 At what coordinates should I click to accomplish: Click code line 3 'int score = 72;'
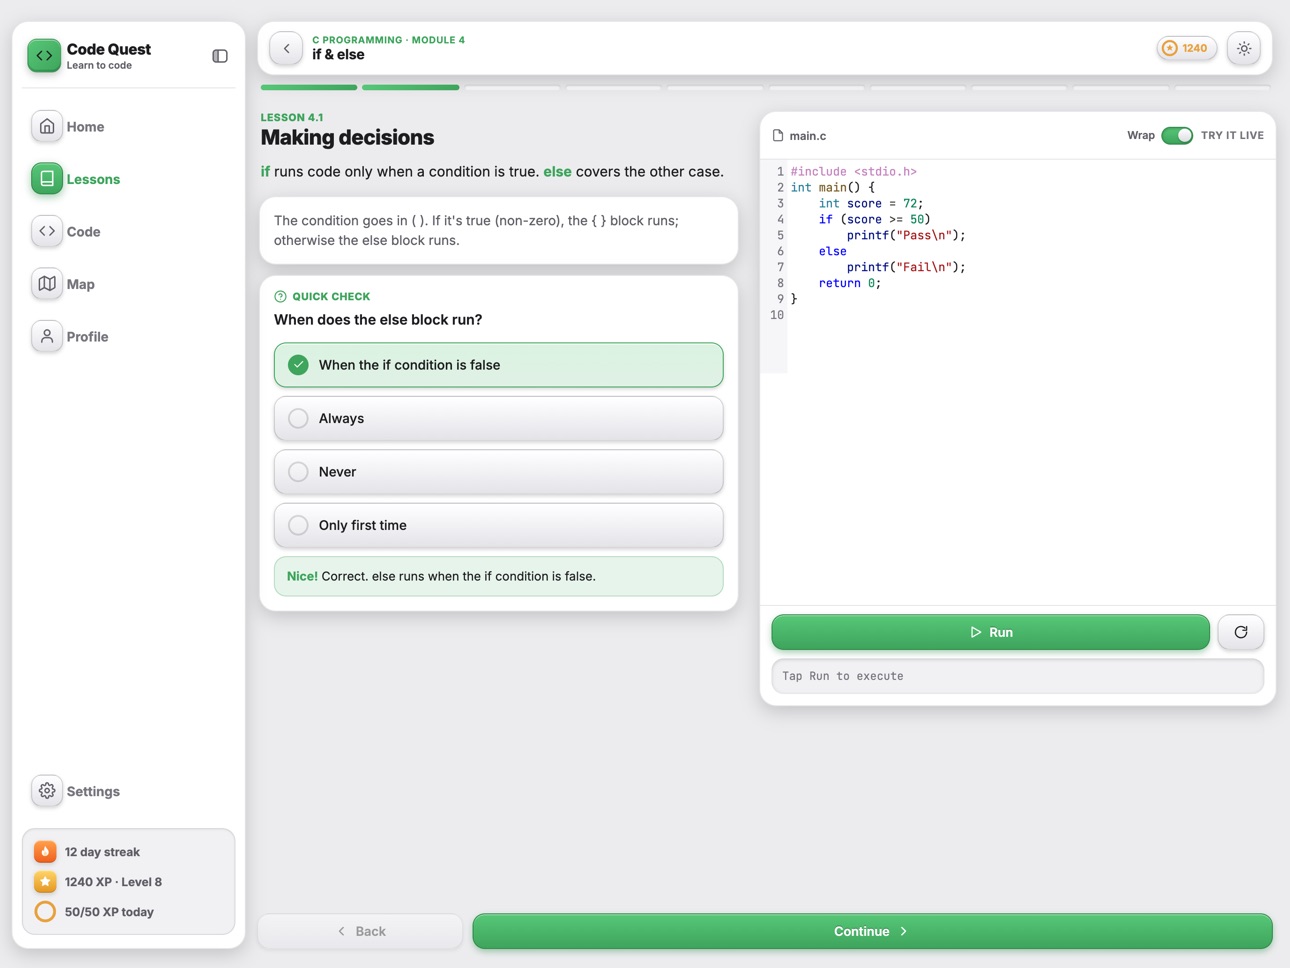(871, 203)
